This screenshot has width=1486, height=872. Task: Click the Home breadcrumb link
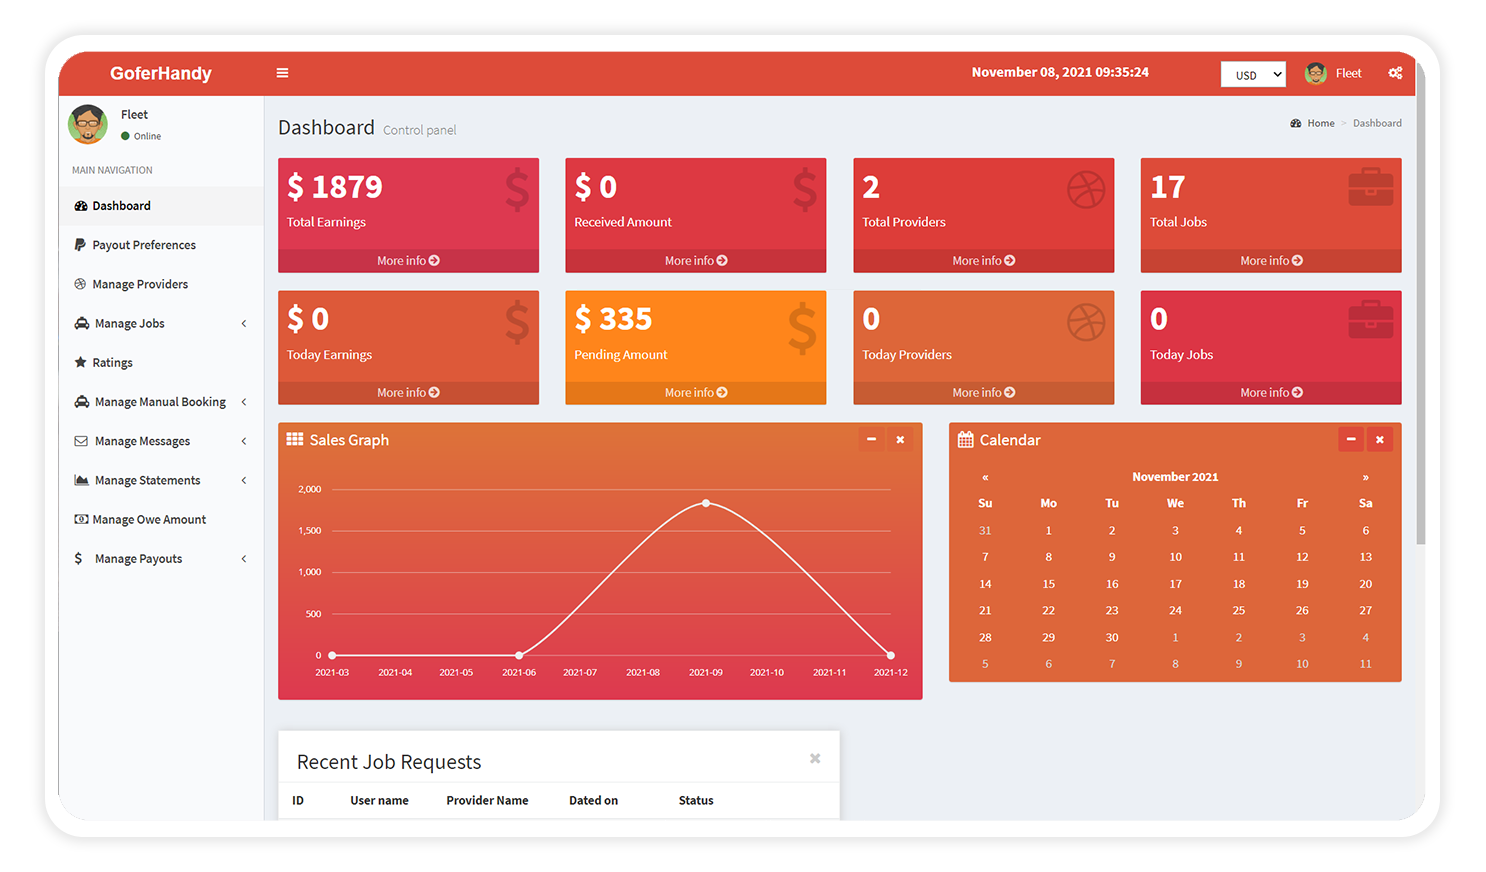pyautogui.click(x=1320, y=123)
